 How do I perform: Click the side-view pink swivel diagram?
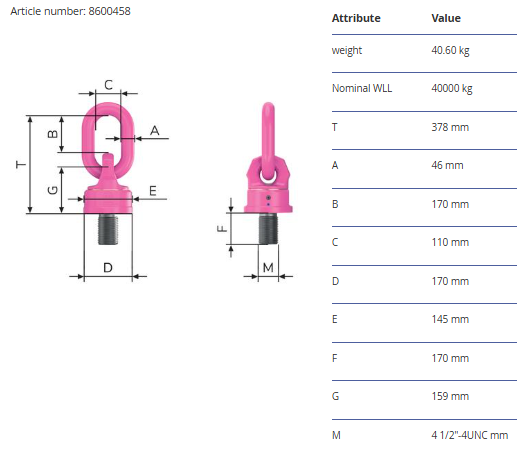[268, 173]
